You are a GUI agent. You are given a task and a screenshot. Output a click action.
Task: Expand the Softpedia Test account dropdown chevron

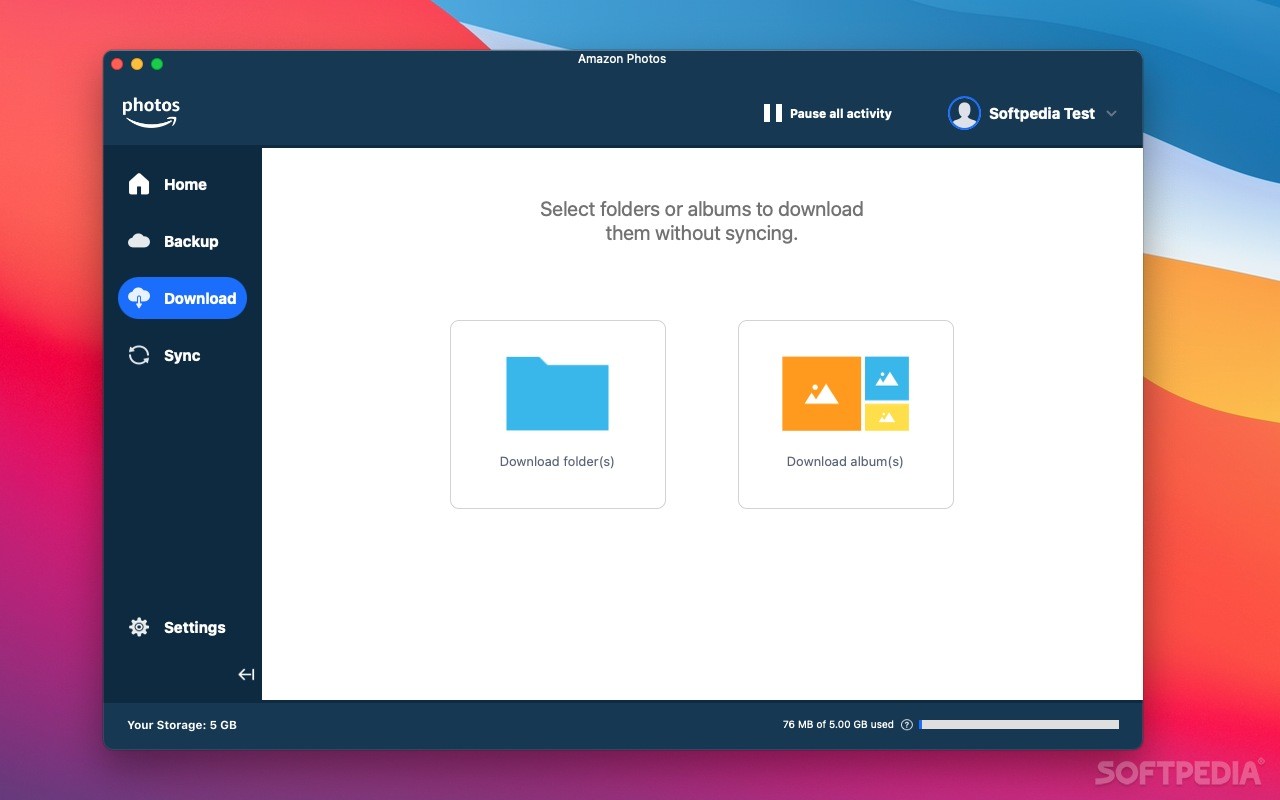(1111, 114)
